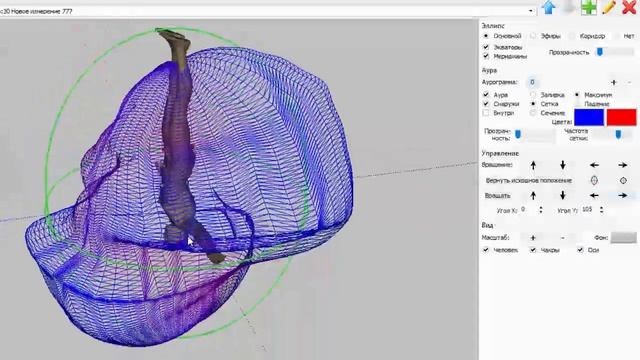
Task: Click the red X delete icon
Action: tap(629, 8)
